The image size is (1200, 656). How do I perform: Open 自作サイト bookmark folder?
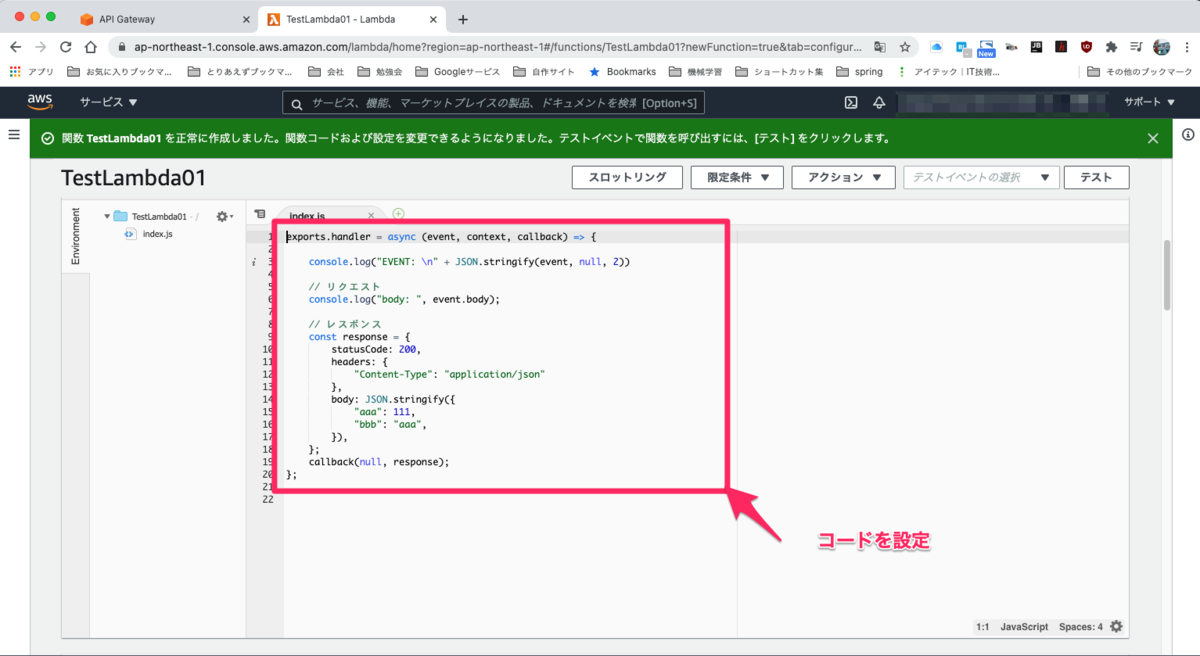click(544, 72)
